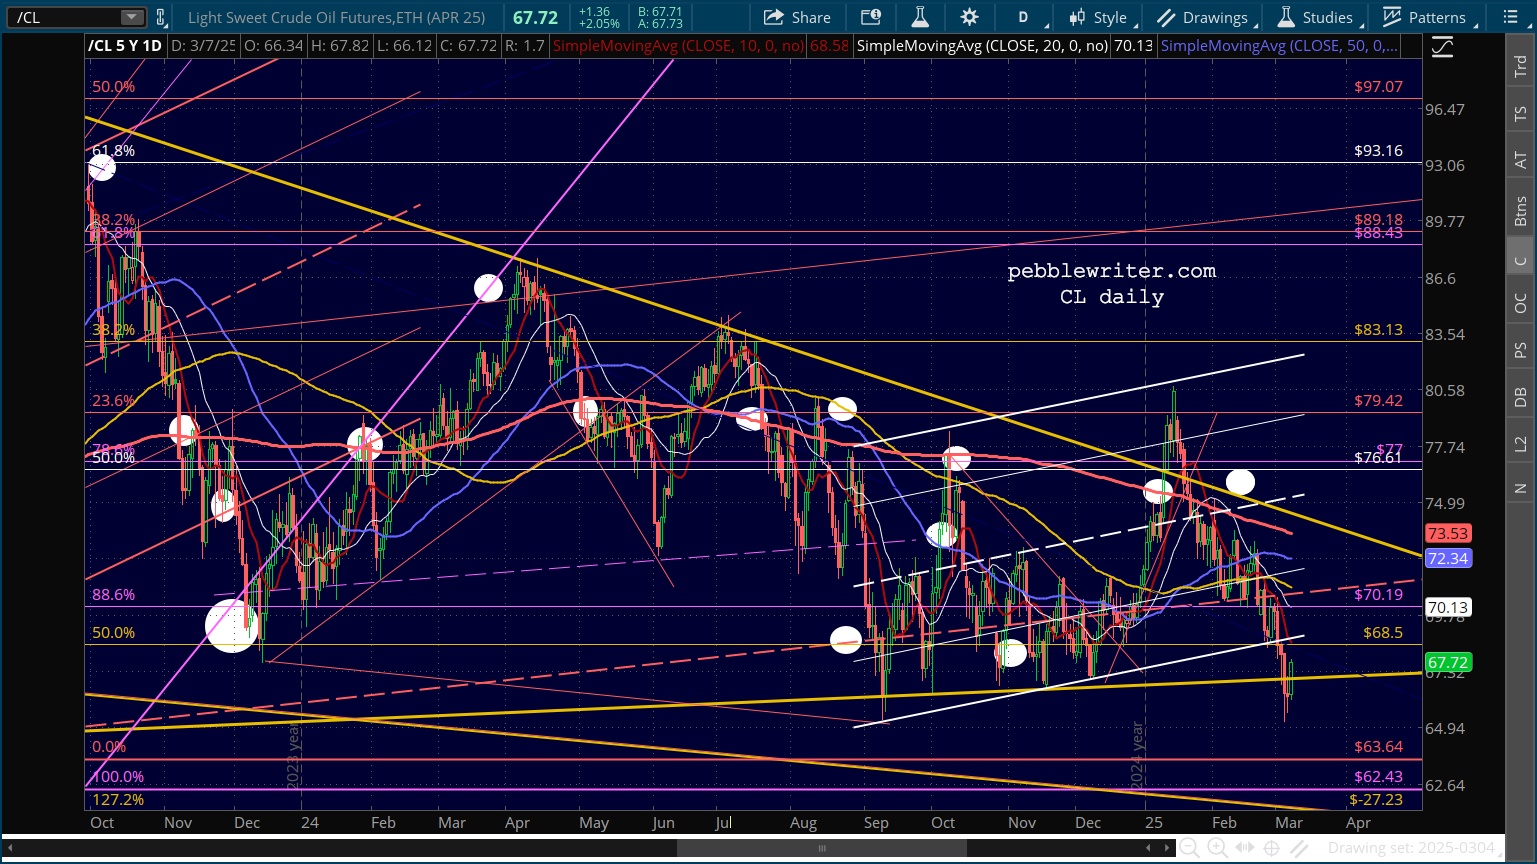Viewport: 1537px width, 864px height.
Task: Click the scrollbar left arrow
Action: click(1149, 849)
